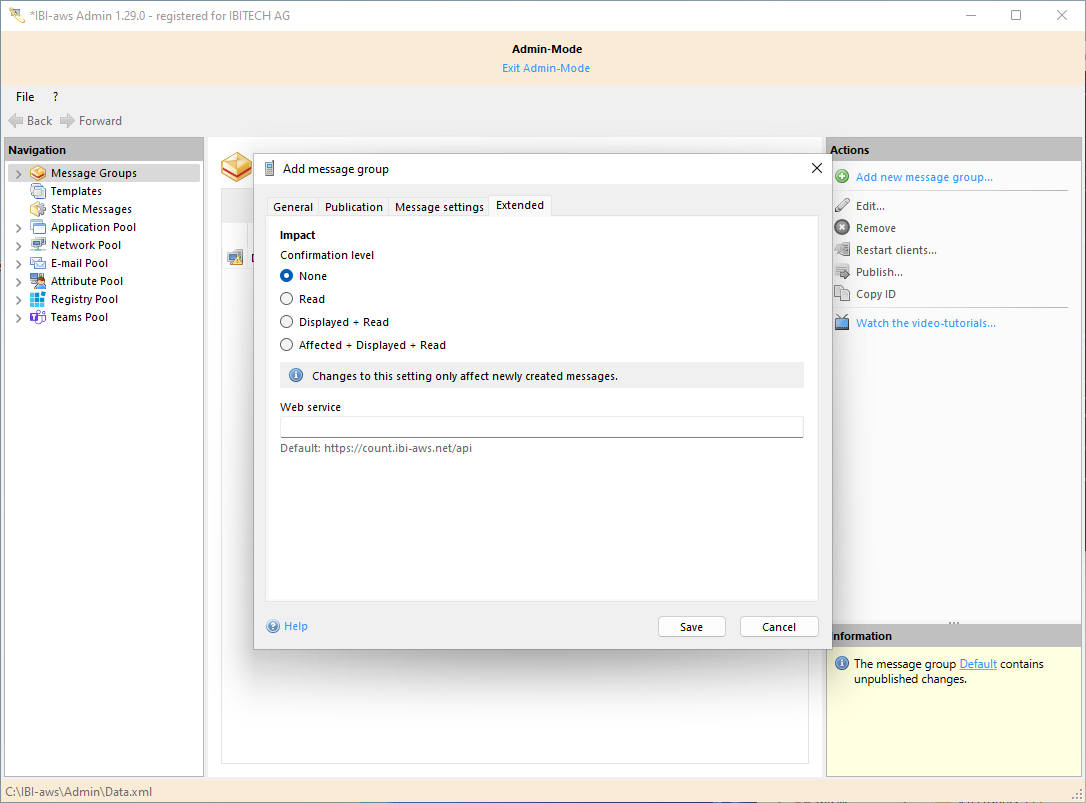
Task: Click the green Add new message group icon
Action: tap(842, 177)
